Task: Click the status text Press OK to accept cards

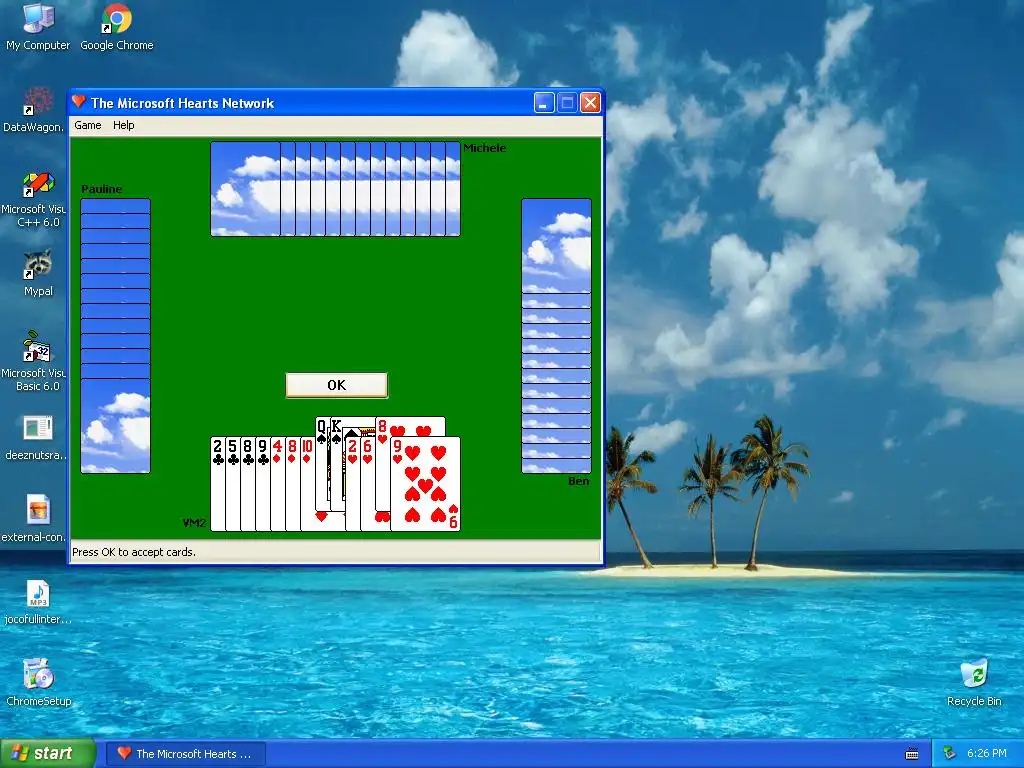Action: click(x=134, y=552)
